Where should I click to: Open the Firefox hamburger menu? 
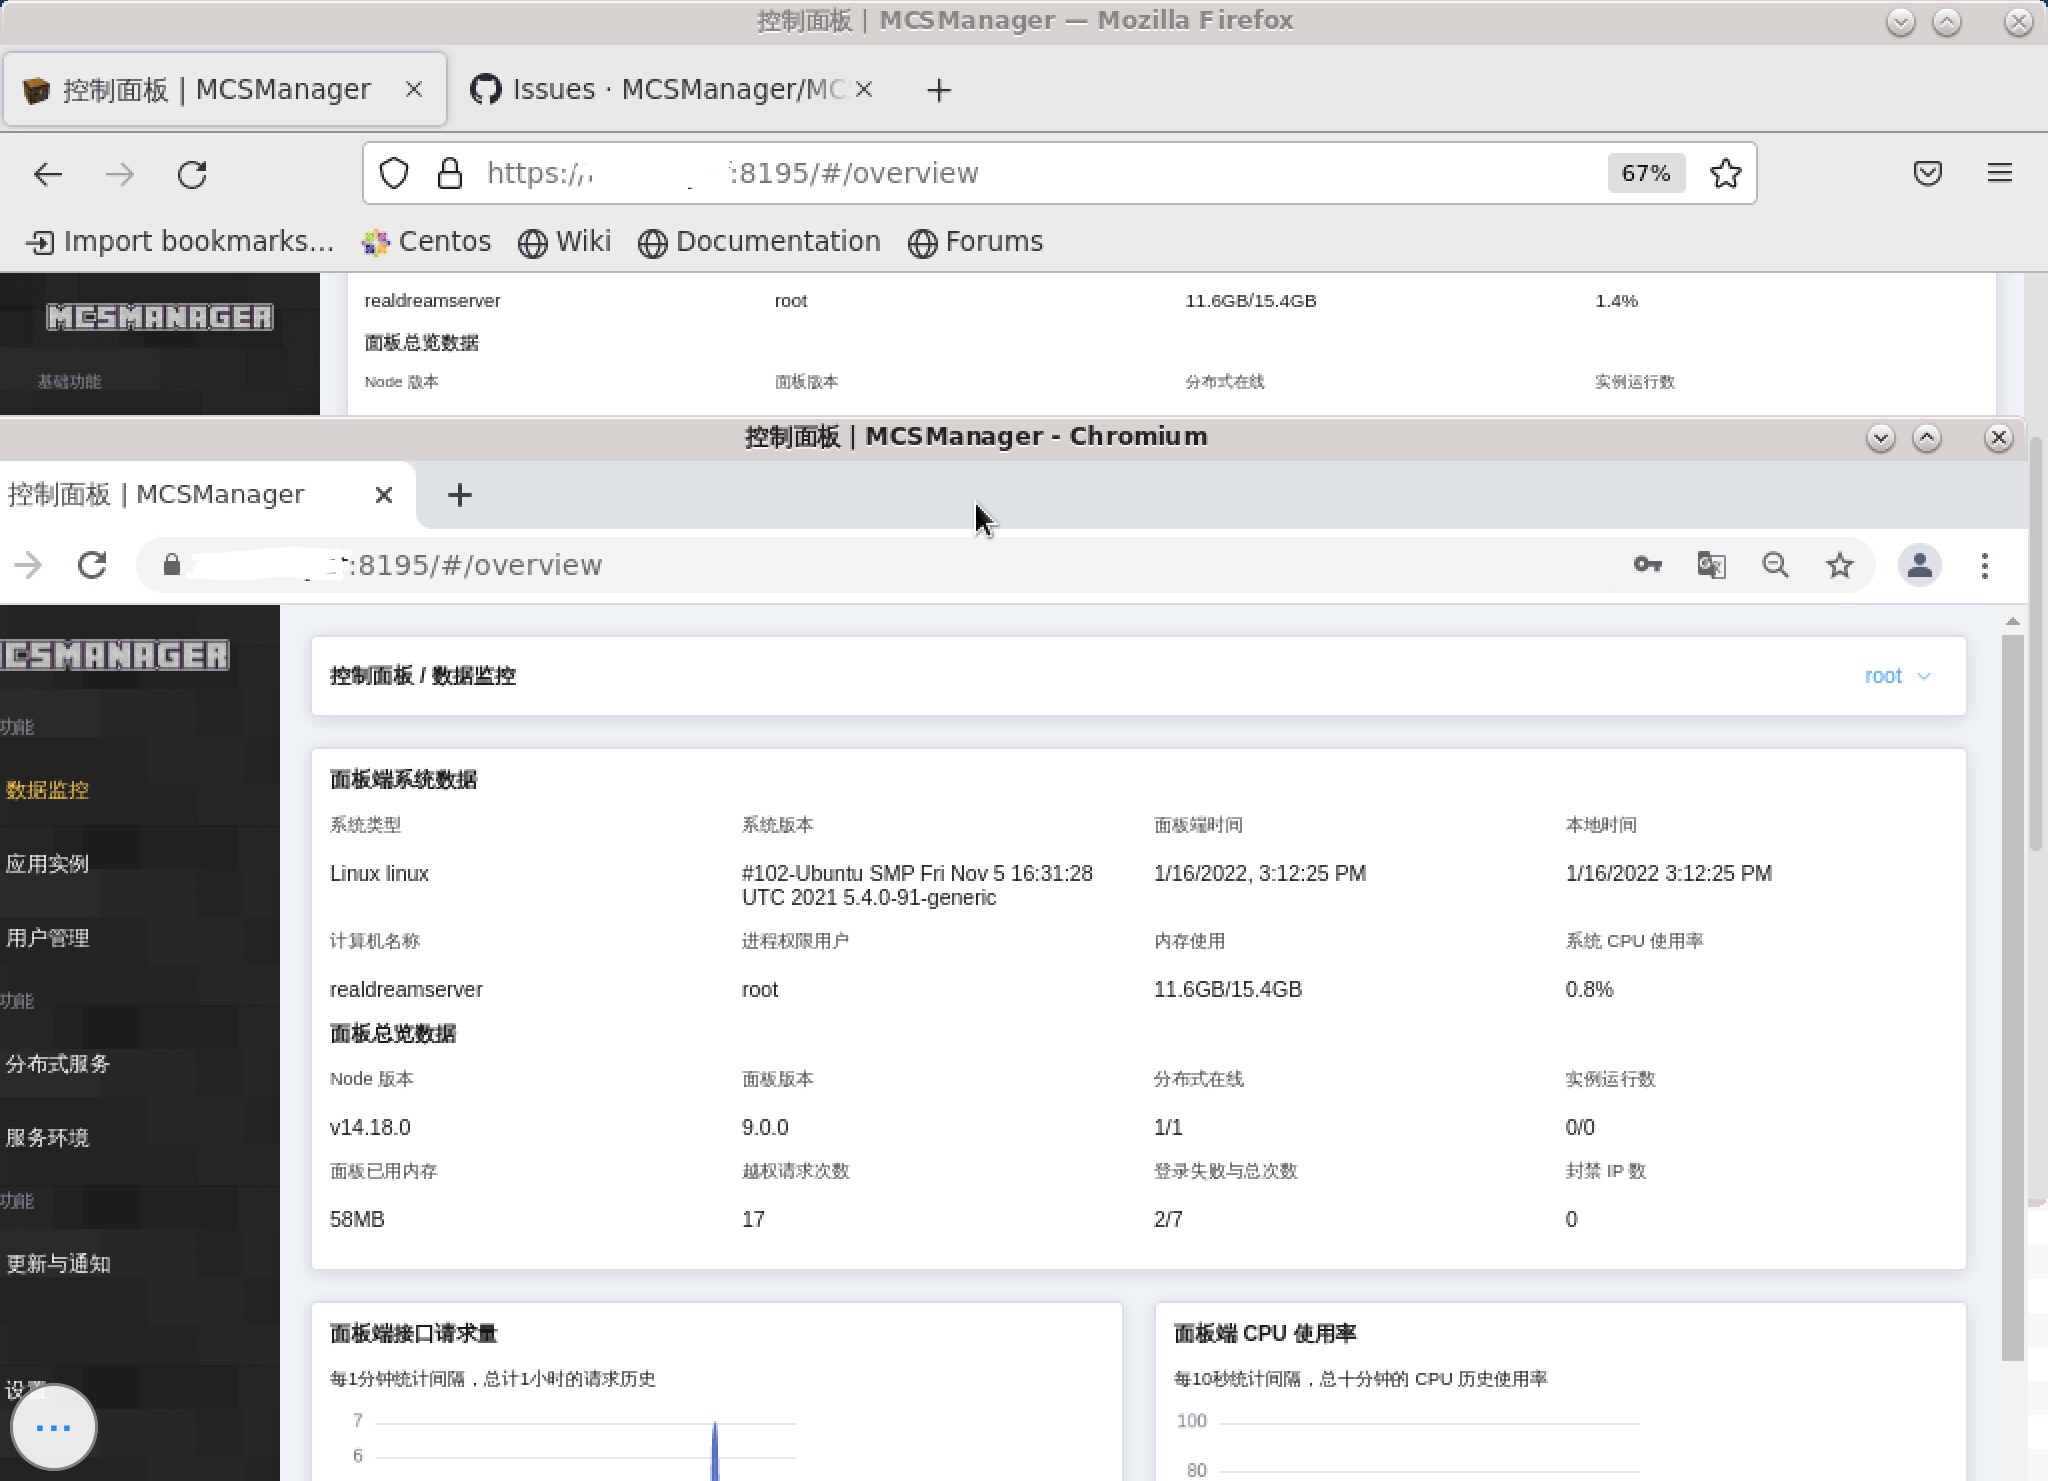click(x=2000, y=172)
